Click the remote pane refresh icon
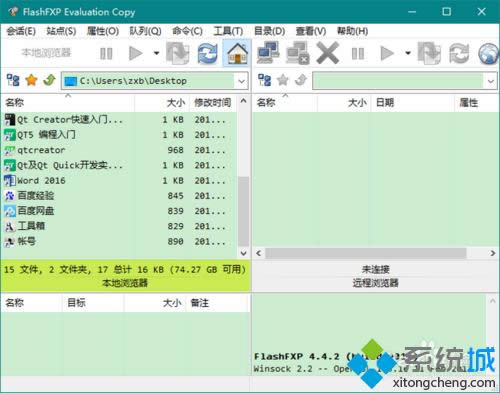Screen dimensions: 500x393 tap(459, 53)
